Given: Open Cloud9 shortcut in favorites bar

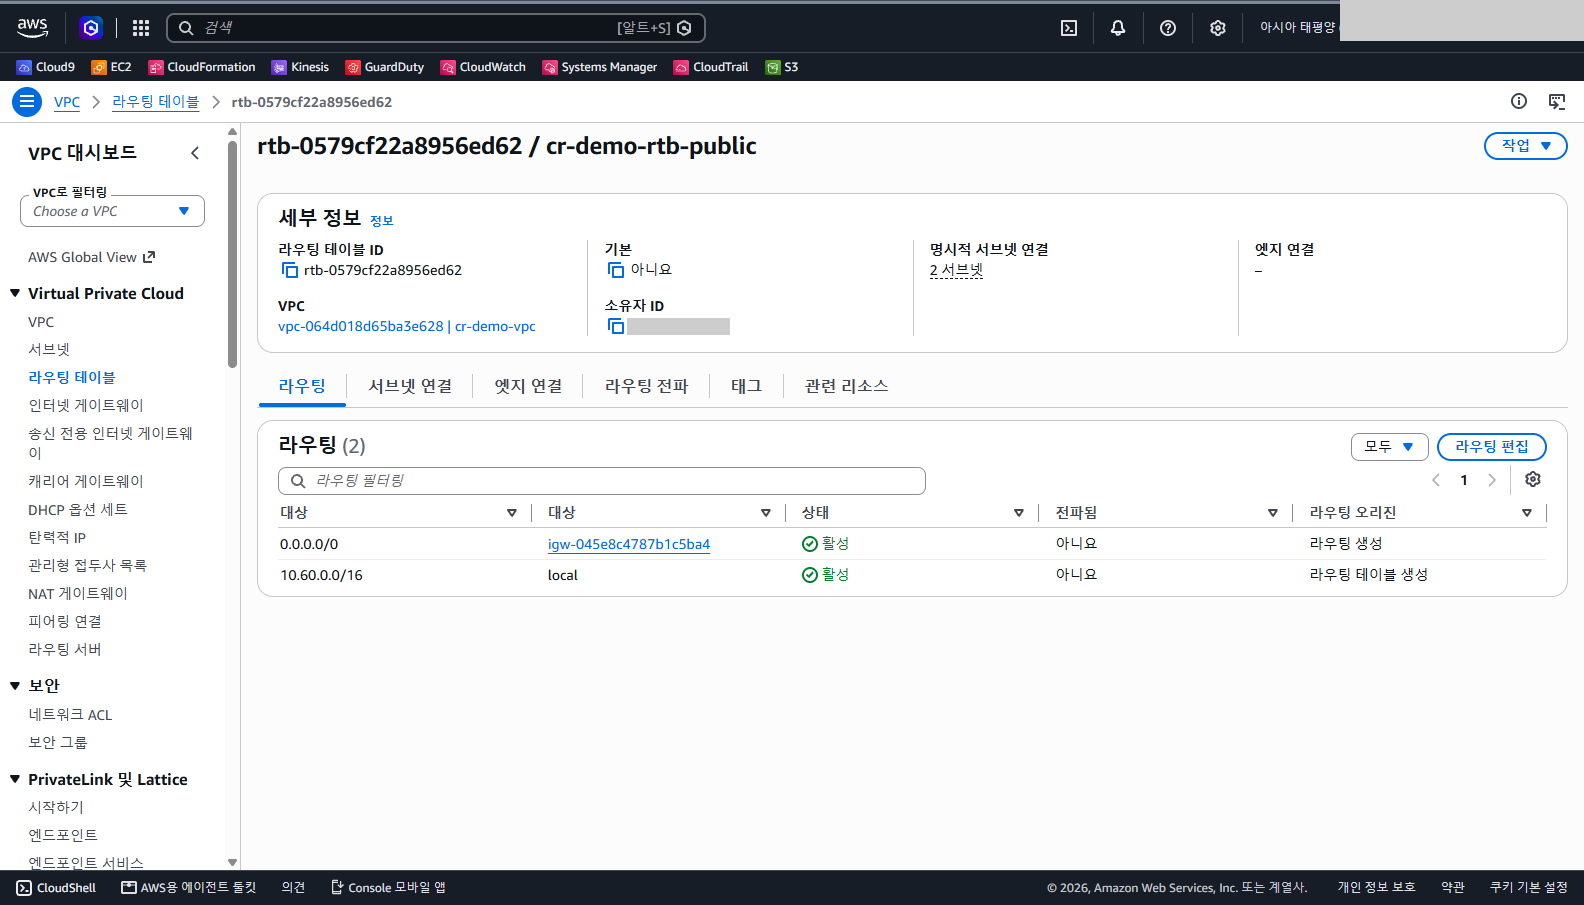Looking at the screenshot, I should click(46, 67).
